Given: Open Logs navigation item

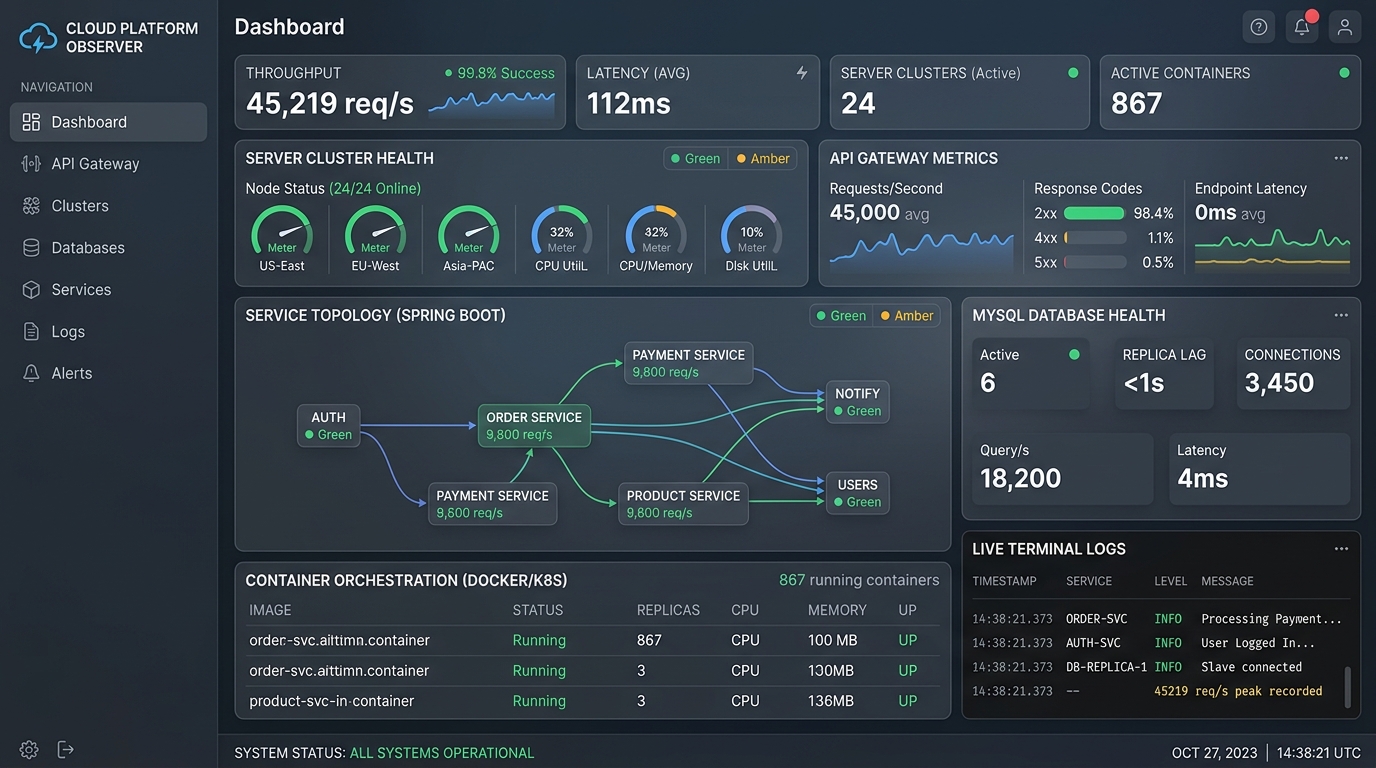Looking at the screenshot, I should 108,332.
